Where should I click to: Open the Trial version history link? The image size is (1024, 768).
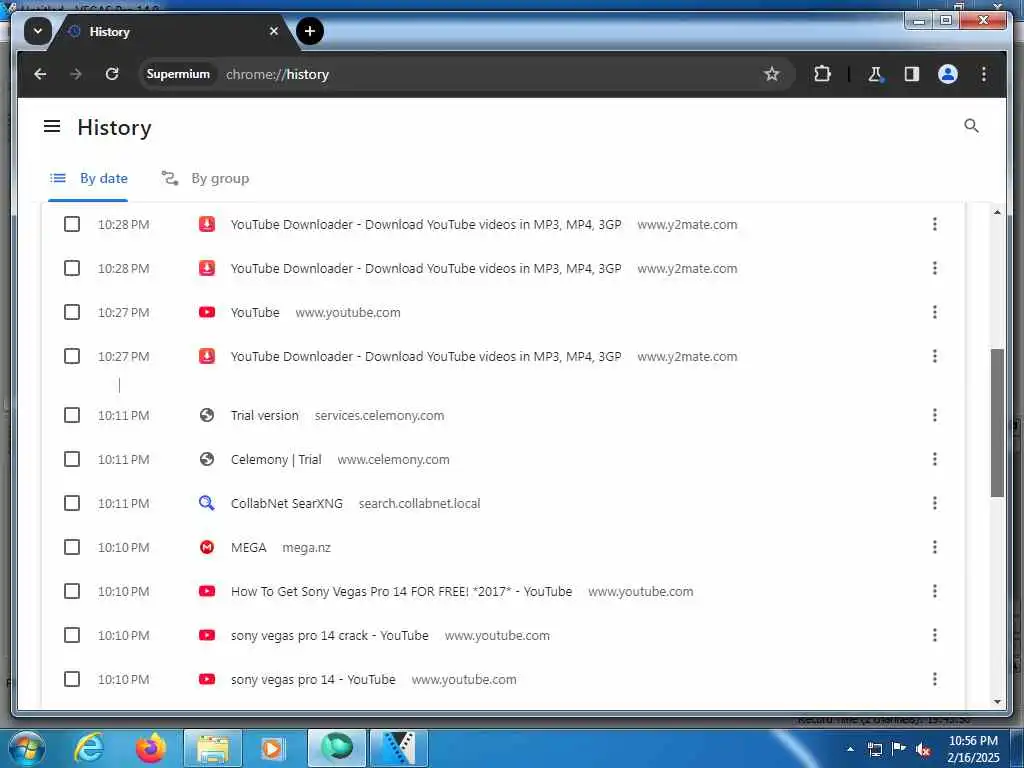264,415
